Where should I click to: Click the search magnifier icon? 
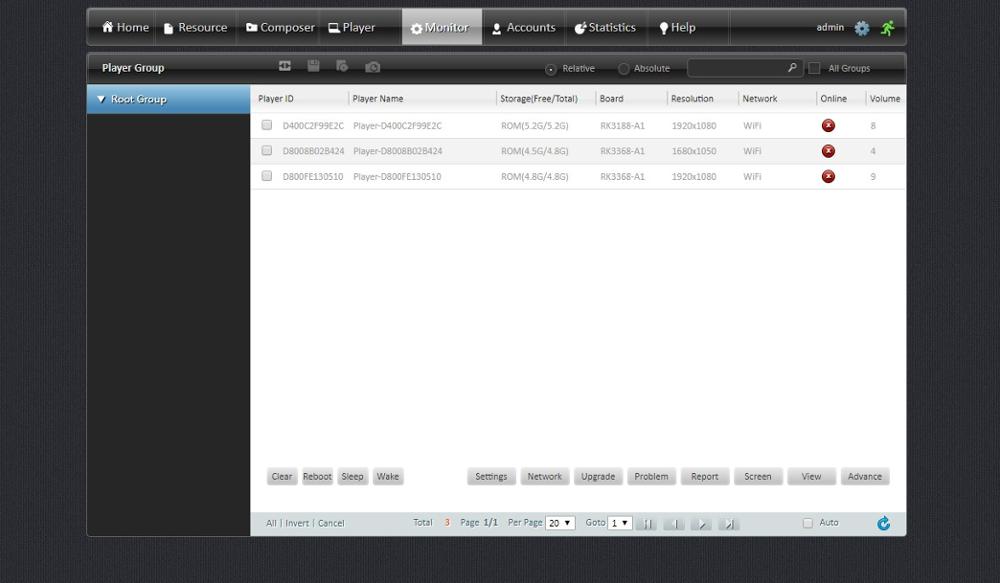tap(792, 68)
